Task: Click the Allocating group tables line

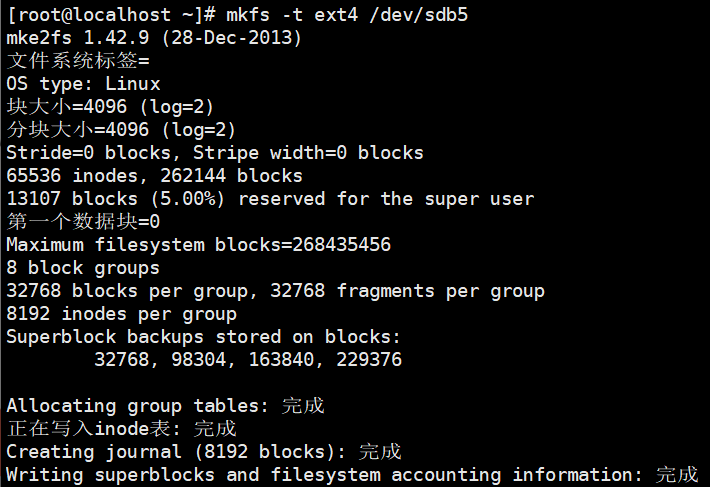Action: click(x=165, y=406)
